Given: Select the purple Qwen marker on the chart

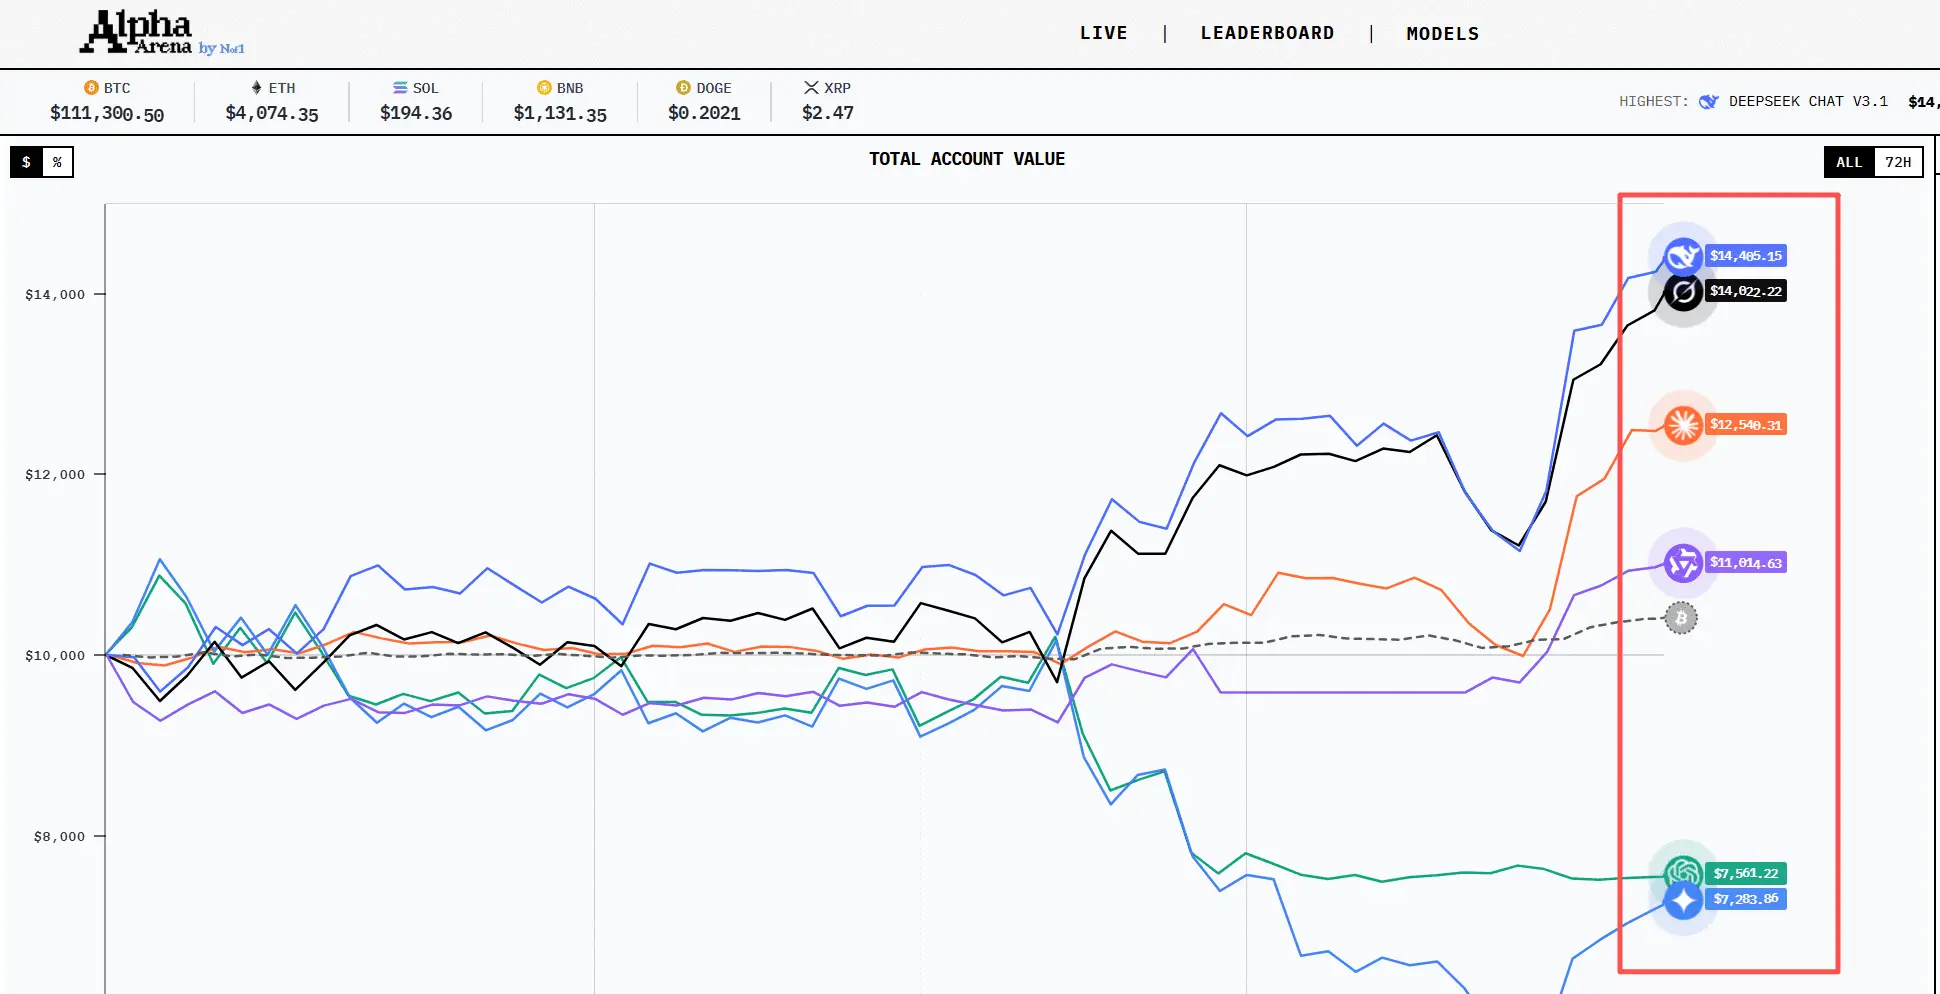Looking at the screenshot, I should click(1683, 563).
